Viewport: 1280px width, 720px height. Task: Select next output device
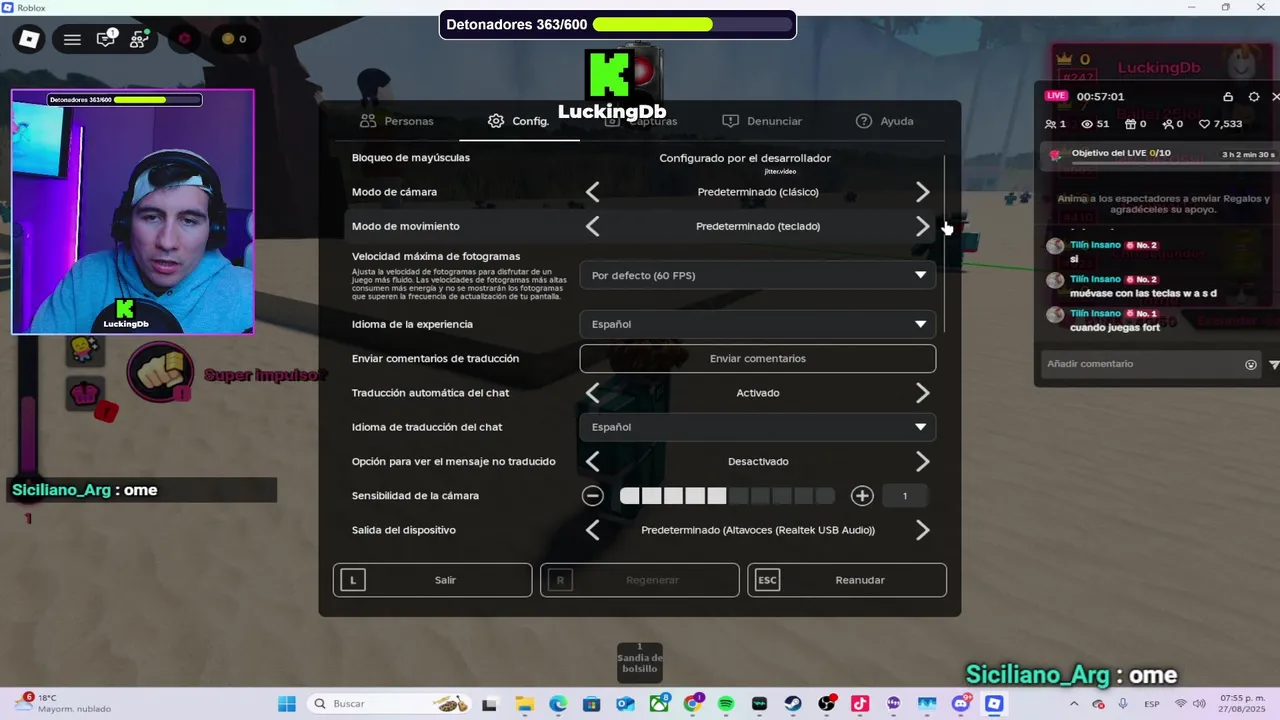pos(922,530)
